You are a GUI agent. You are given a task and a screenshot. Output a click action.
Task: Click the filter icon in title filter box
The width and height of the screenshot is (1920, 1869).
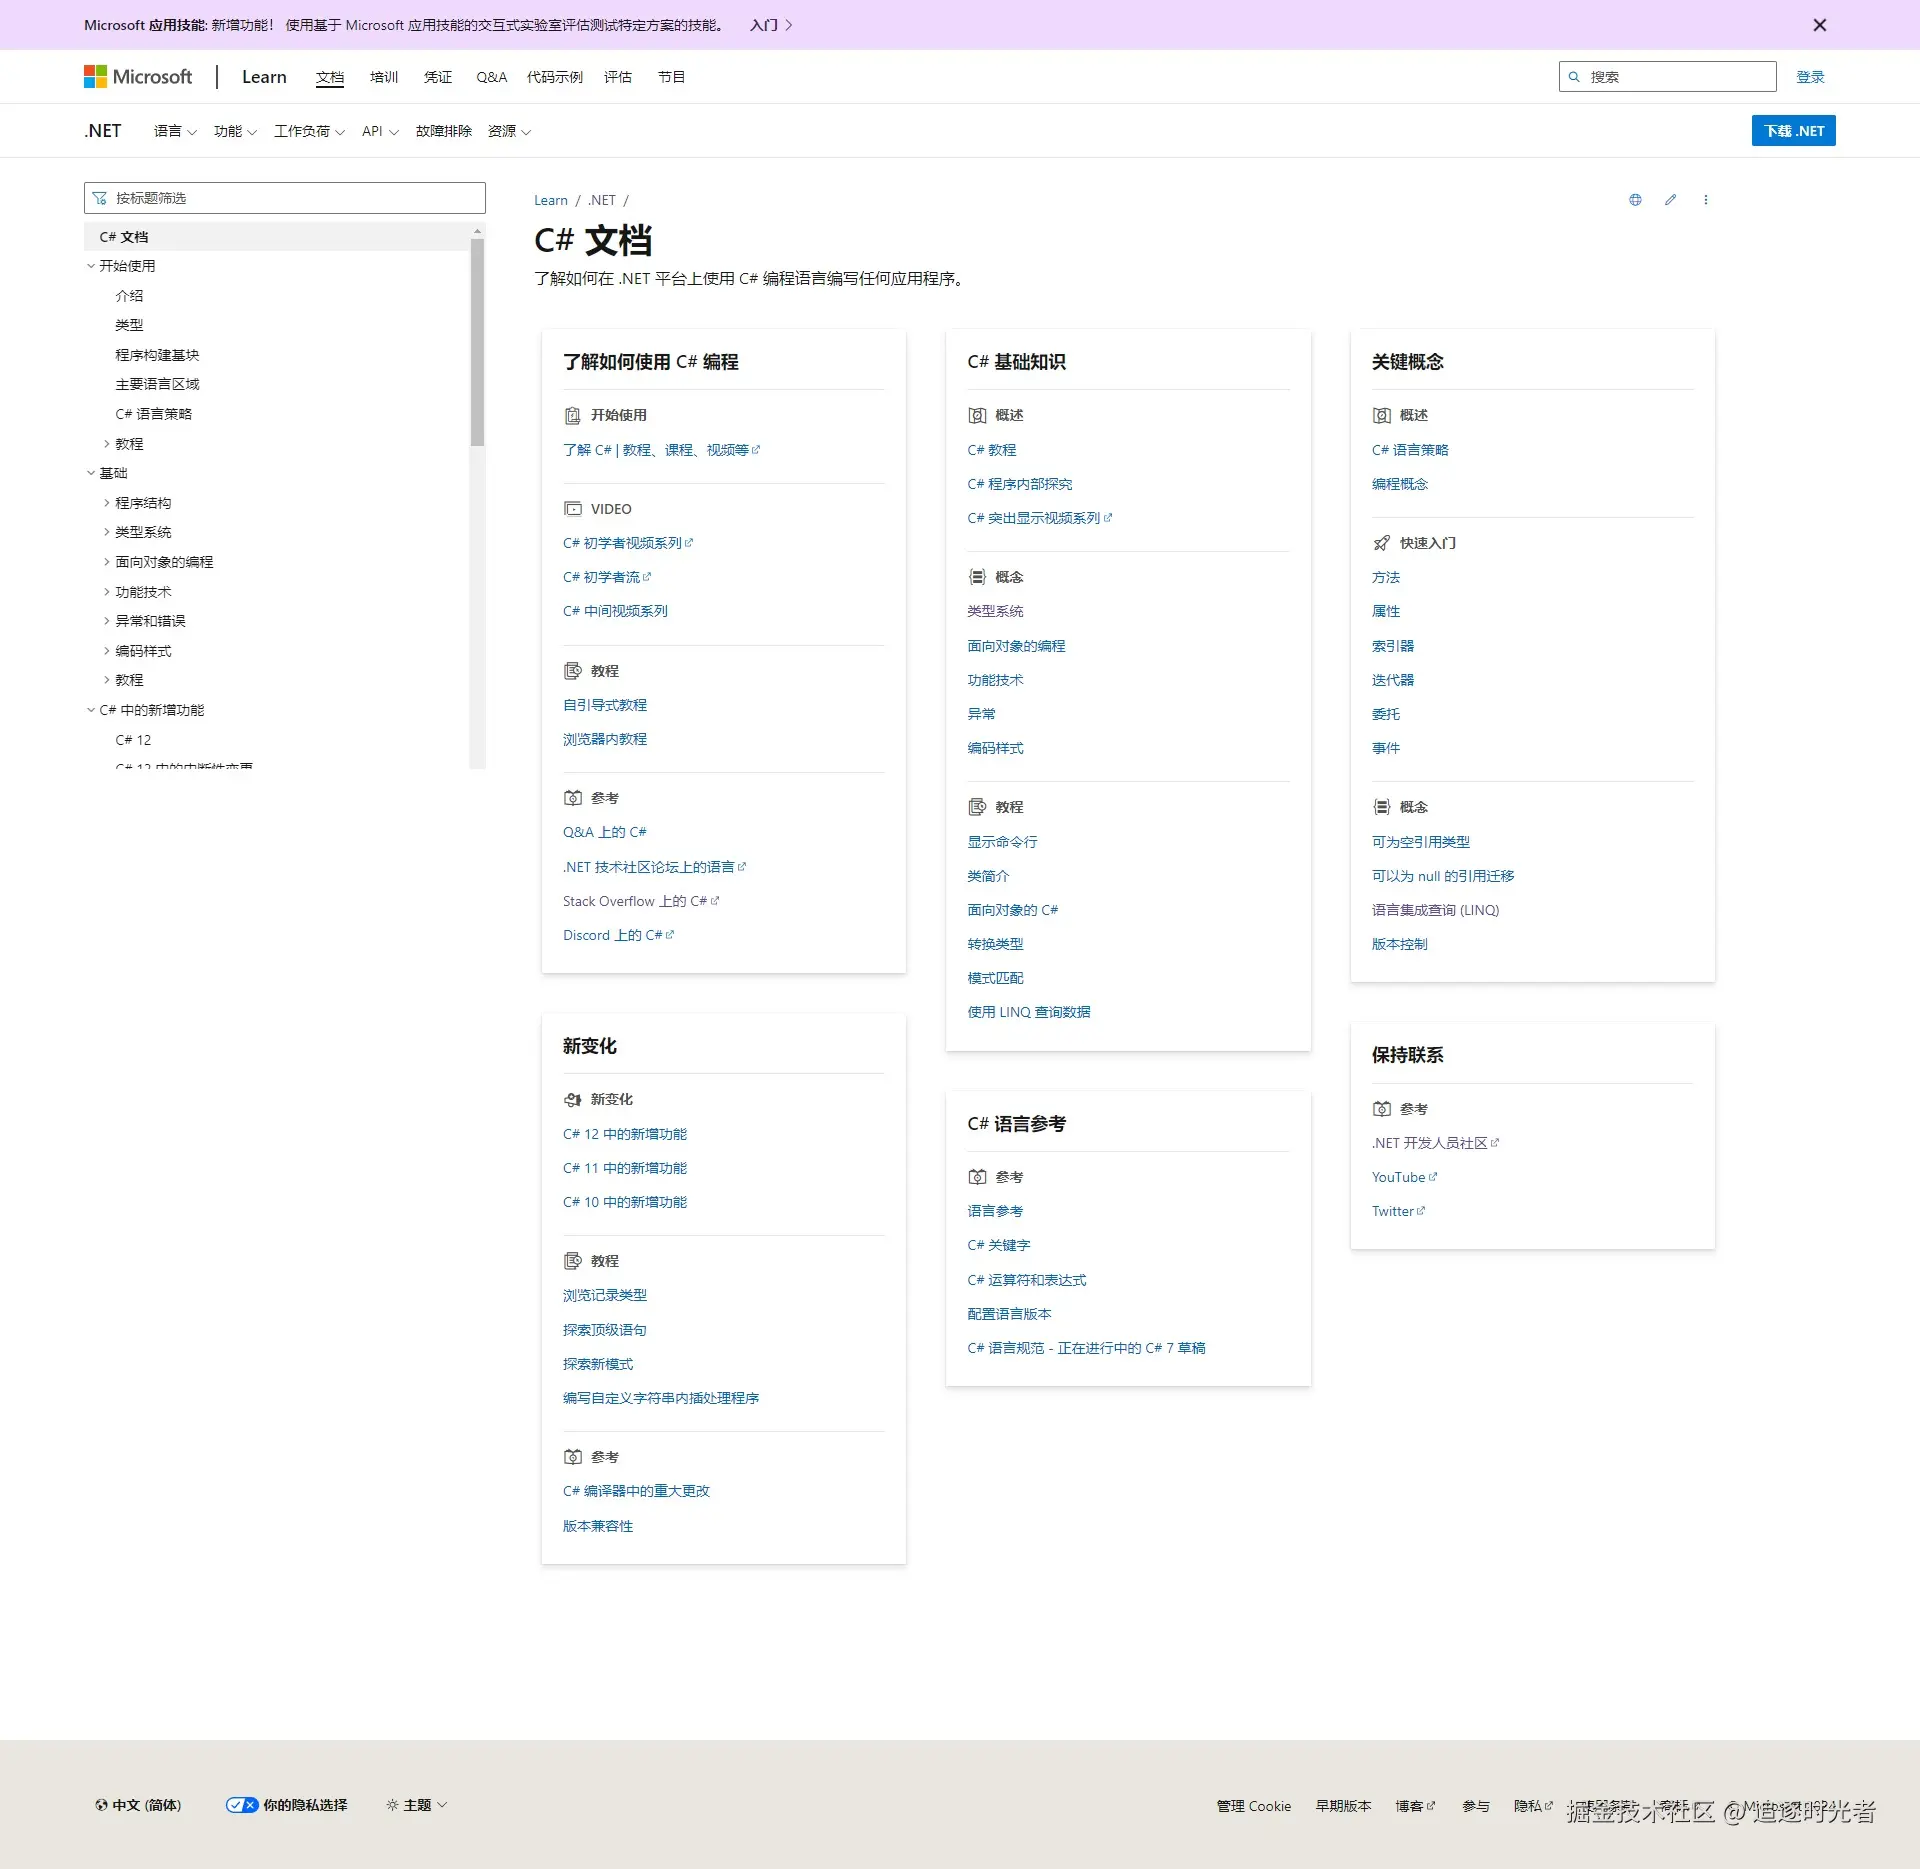click(100, 198)
